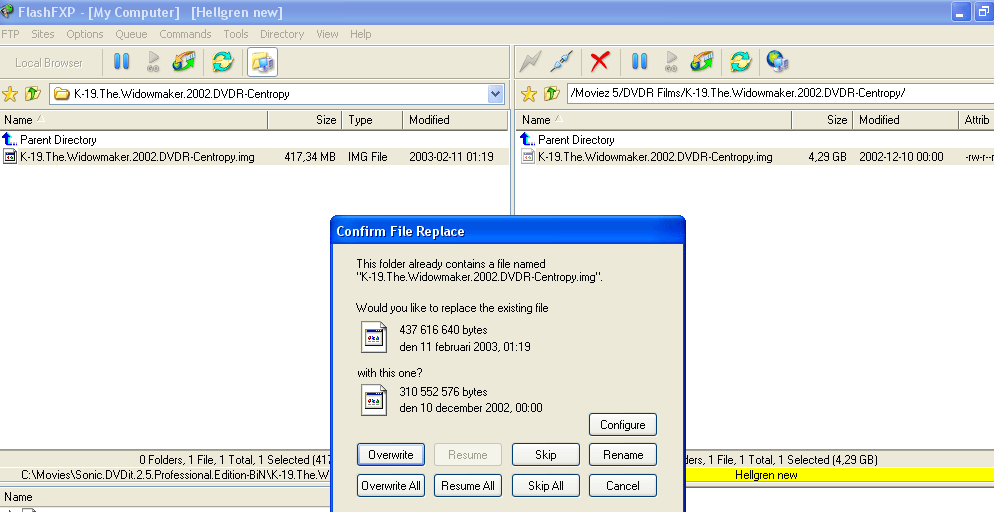Click the up-folder icon beside remote path
994x512 pixels.
[x=551, y=94]
